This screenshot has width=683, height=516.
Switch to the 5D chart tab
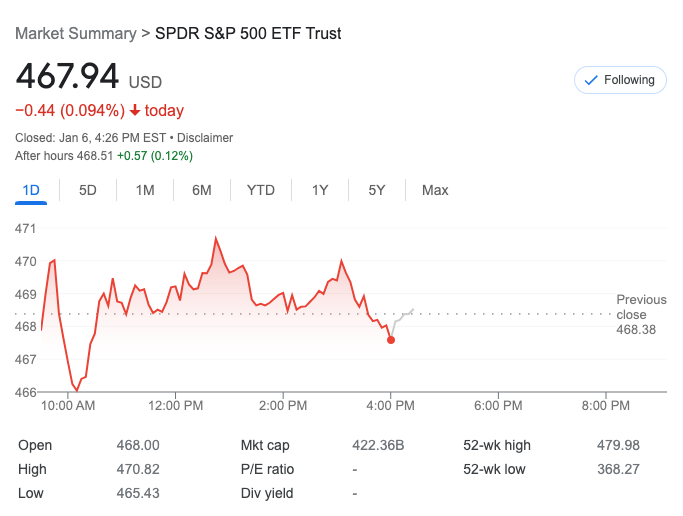[88, 190]
